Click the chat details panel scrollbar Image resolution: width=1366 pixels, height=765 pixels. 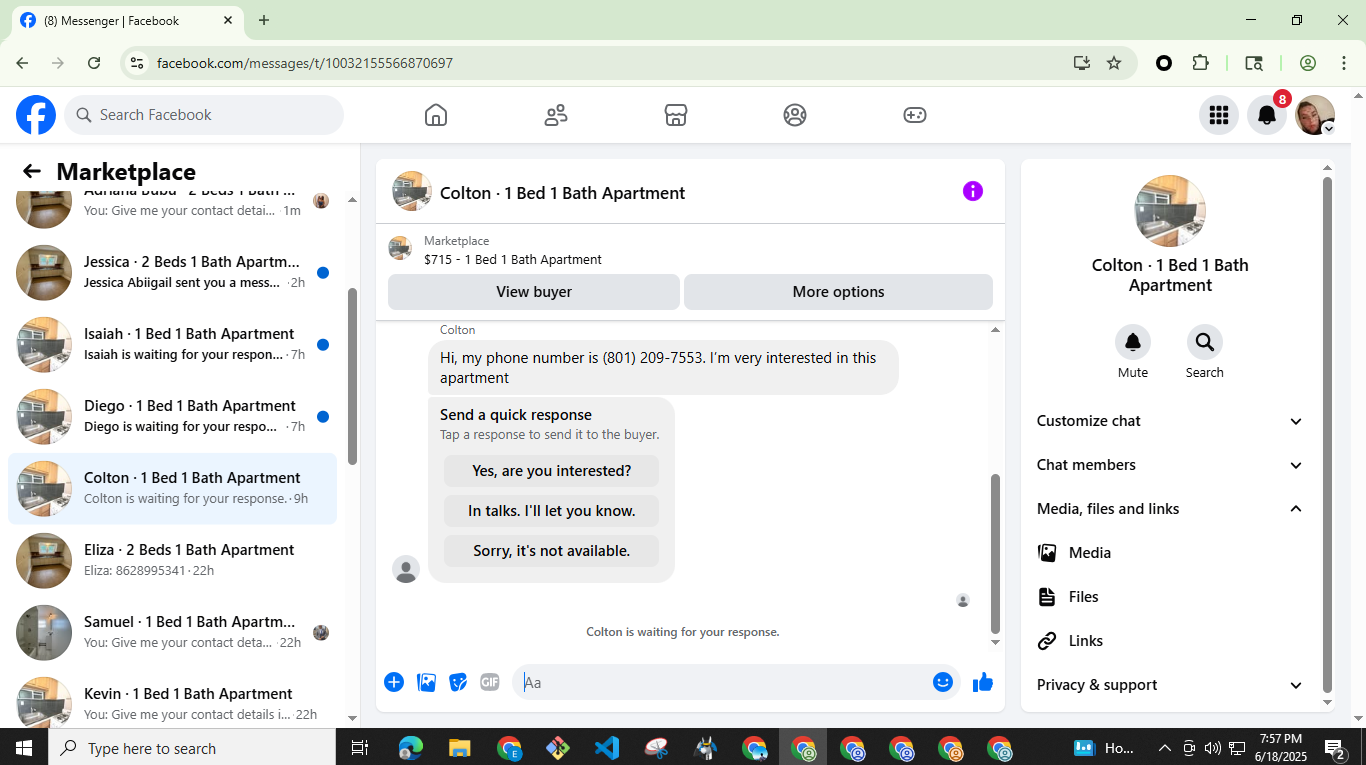point(1327,435)
